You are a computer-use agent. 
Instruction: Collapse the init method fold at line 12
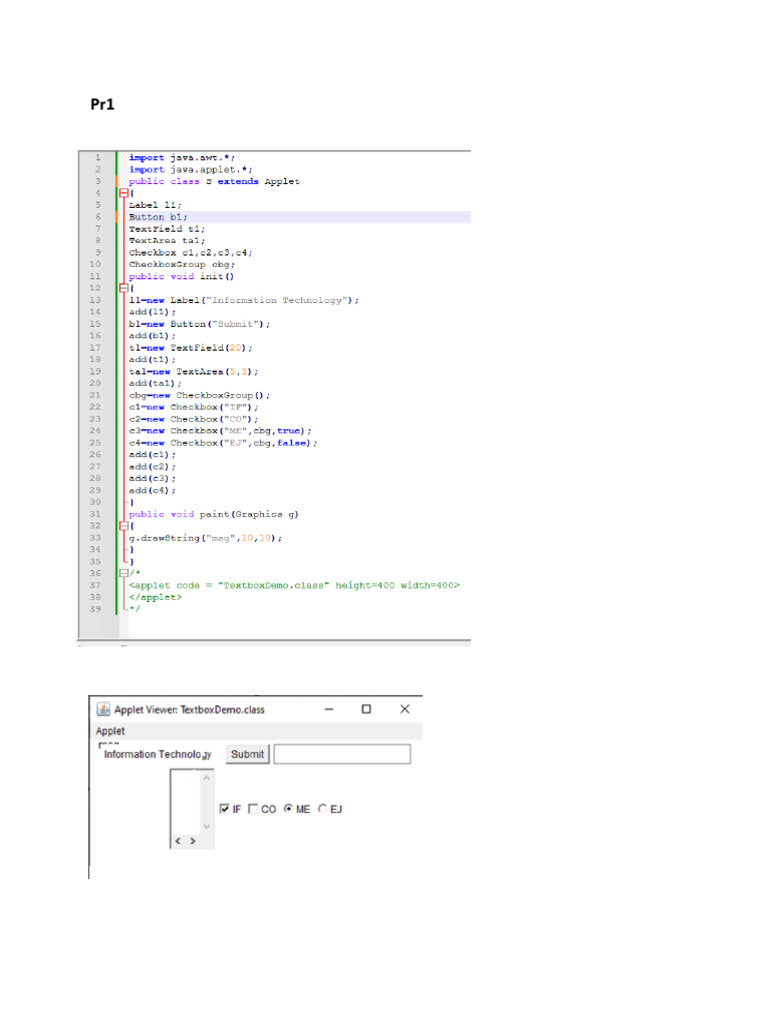pyautogui.click(x=124, y=288)
